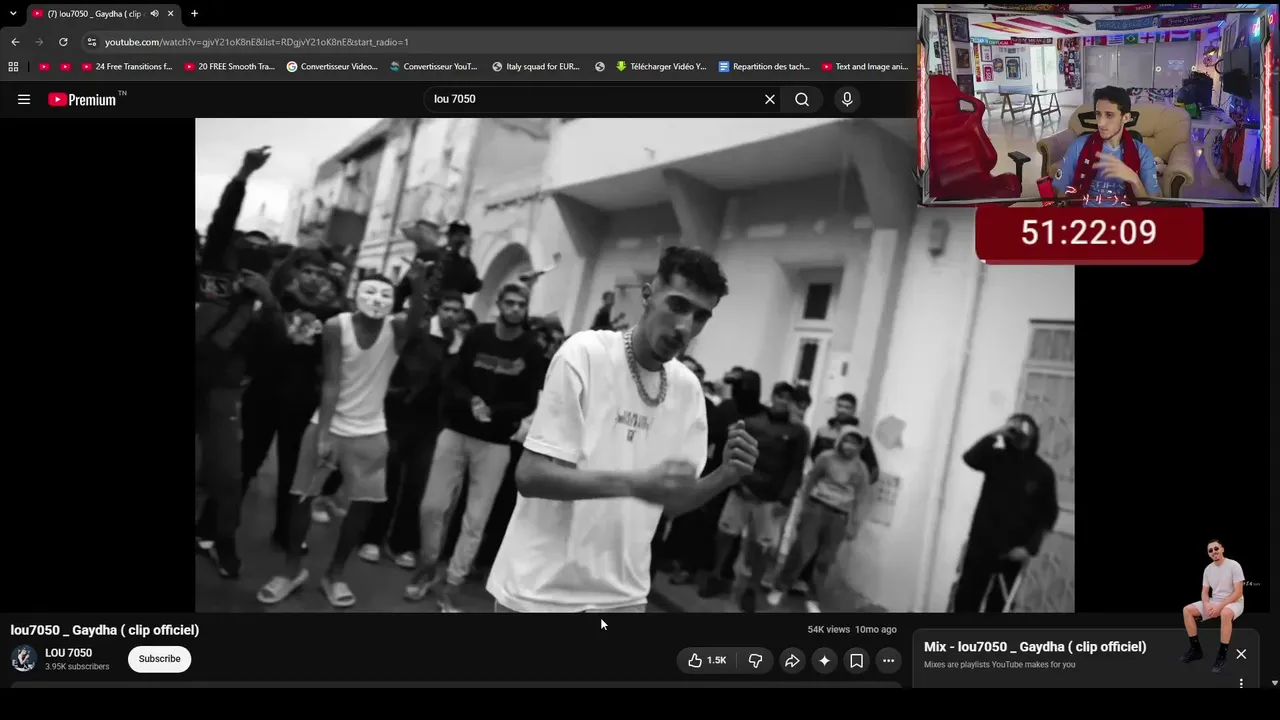Viewport: 1280px width, 720px height.
Task: Go forward in the browser
Action: [39, 42]
